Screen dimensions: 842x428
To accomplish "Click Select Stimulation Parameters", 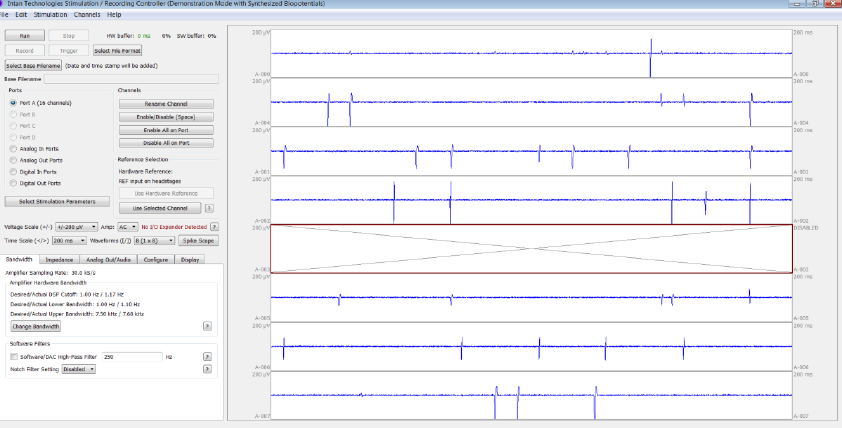I will [x=57, y=201].
